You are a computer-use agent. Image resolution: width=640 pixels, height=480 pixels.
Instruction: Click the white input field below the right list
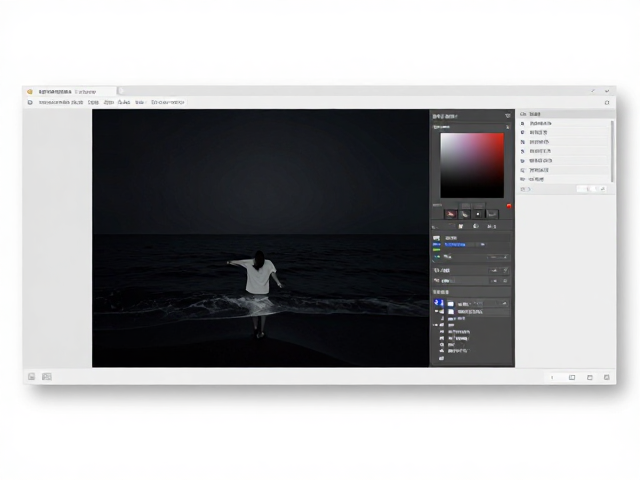pos(592,189)
